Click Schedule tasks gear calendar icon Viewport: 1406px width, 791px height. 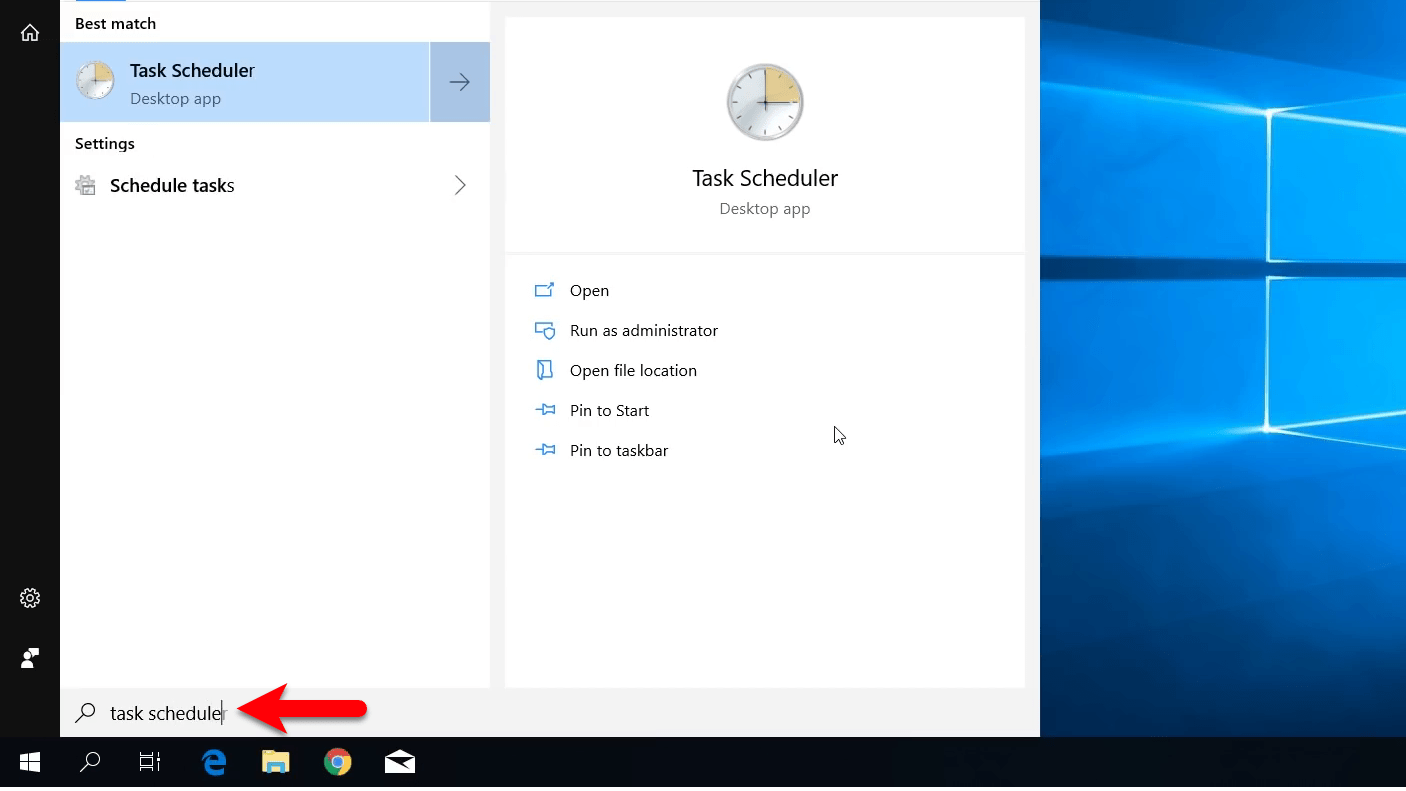click(x=86, y=185)
